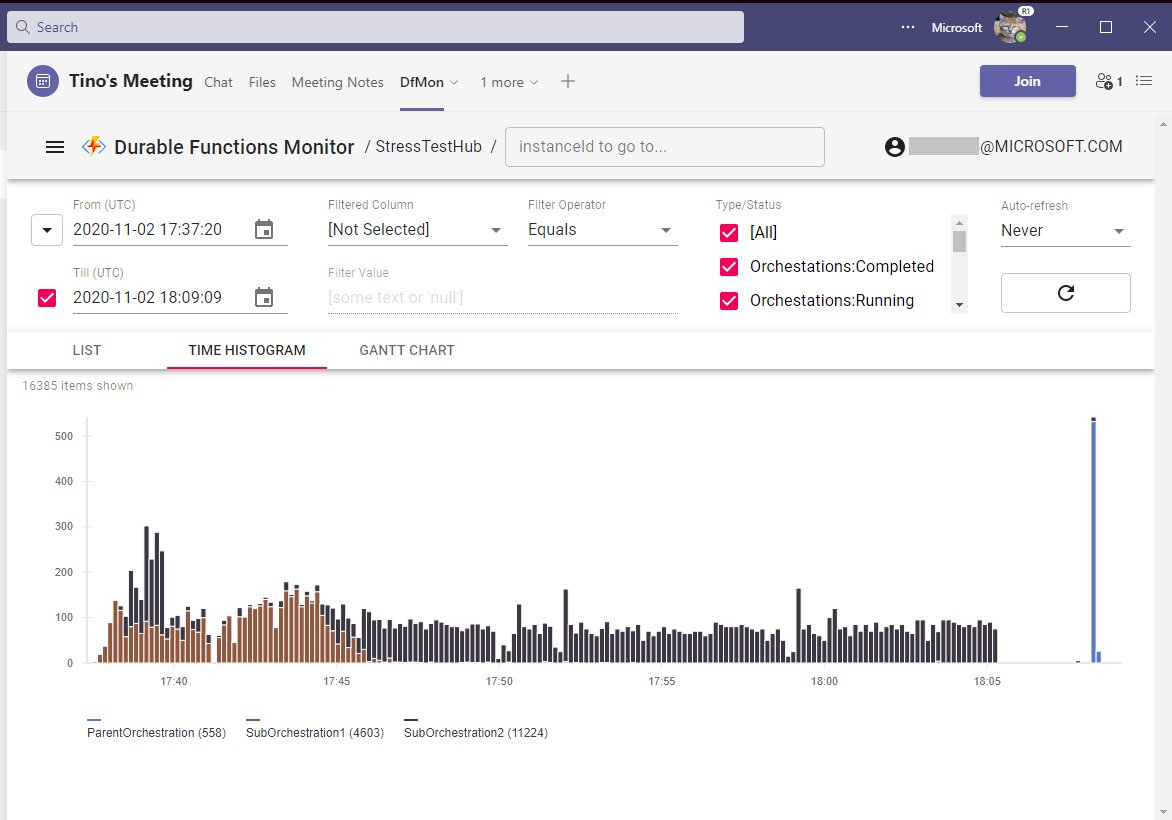The width and height of the screenshot is (1172, 820).
Task: Open the Auto-refresh Never dropdown
Action: point(1065,231)
